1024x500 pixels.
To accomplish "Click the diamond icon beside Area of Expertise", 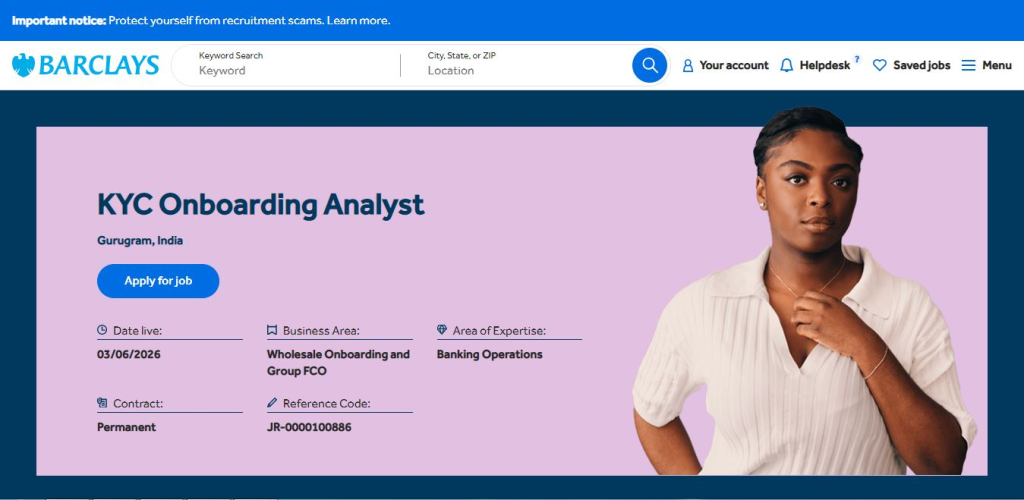I will [x=441, y=330].
